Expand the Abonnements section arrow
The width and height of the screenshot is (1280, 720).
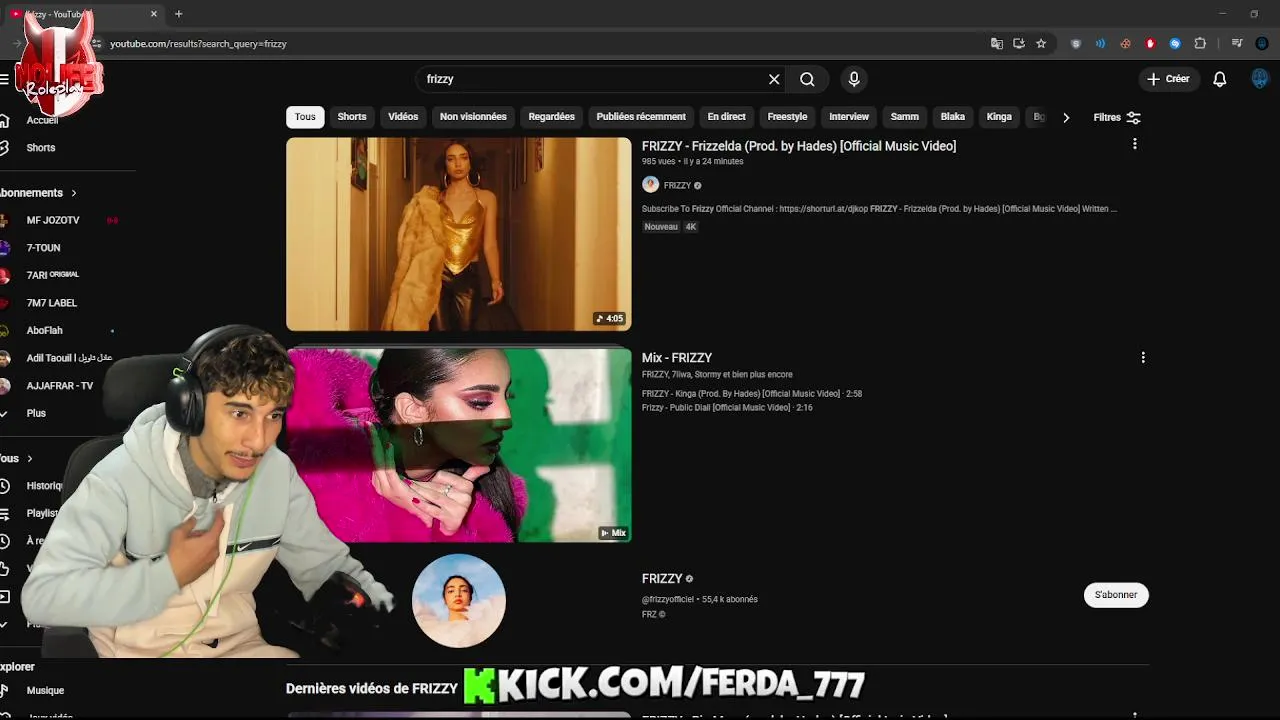73,193
